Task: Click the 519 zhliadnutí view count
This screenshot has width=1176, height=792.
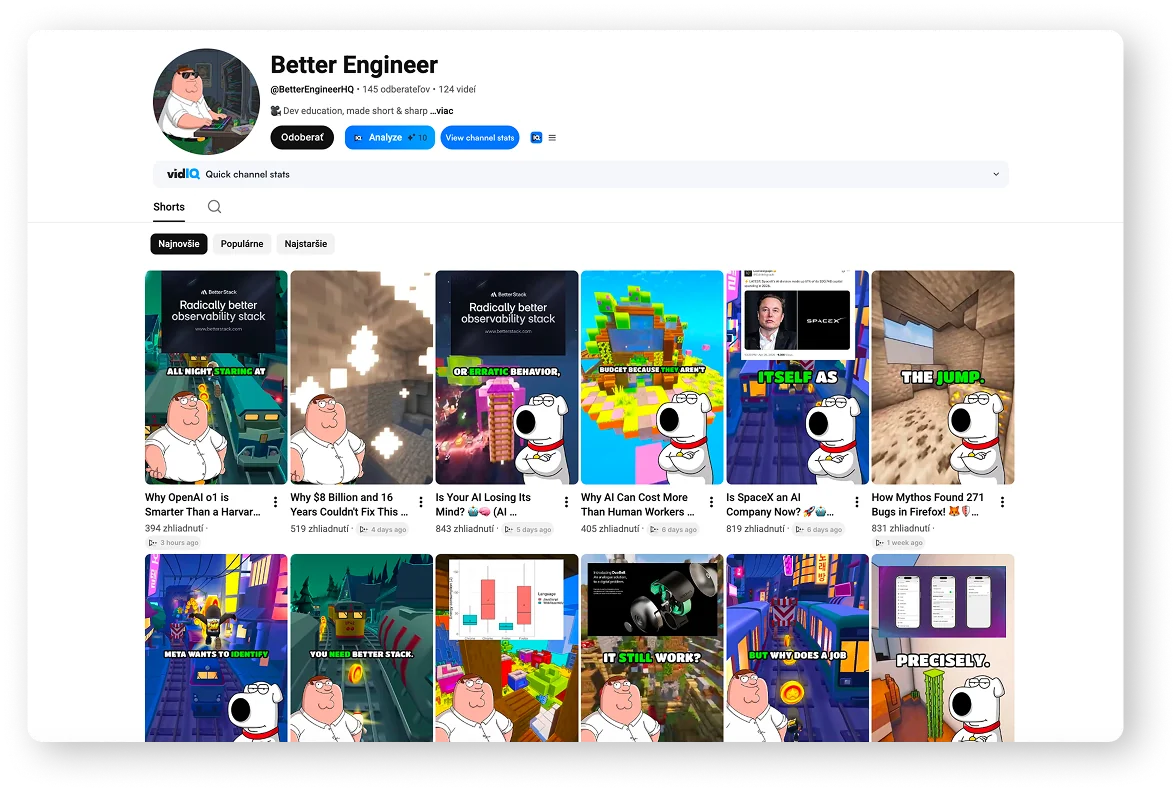Action: coord(320,529)
